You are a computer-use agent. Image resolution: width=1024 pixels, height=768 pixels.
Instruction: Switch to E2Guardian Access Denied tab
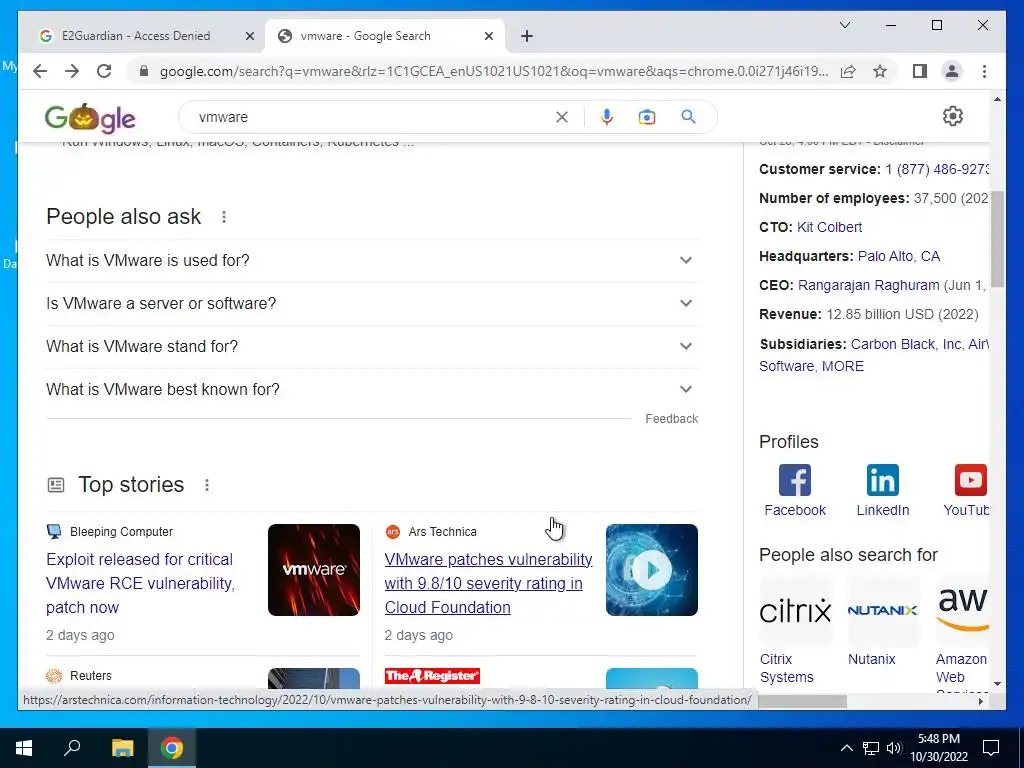[136, 36]
